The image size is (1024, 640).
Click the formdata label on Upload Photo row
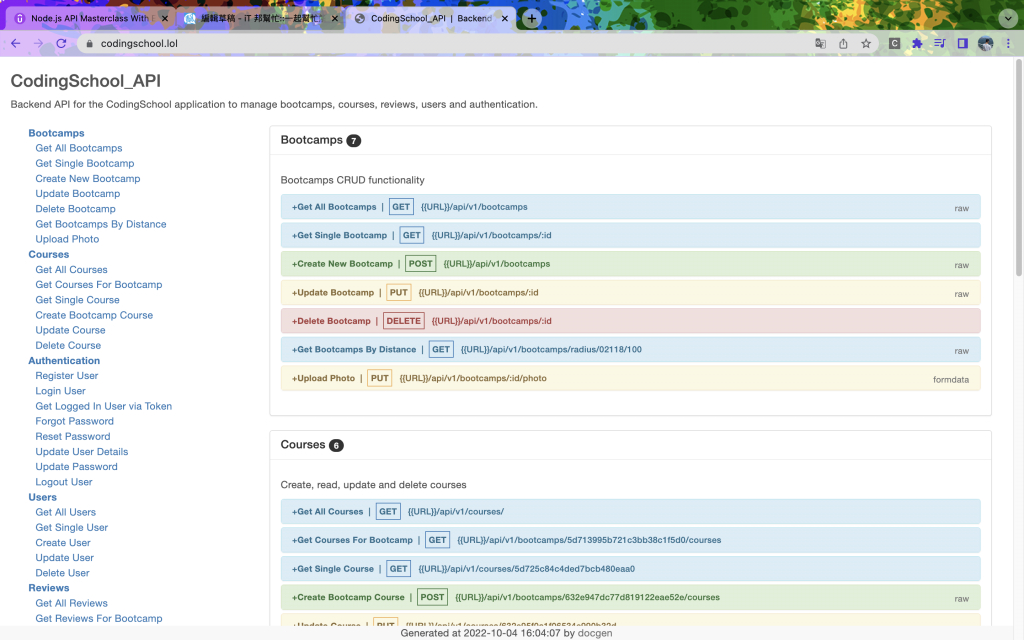pyautogui.click(x=951, y=379)
